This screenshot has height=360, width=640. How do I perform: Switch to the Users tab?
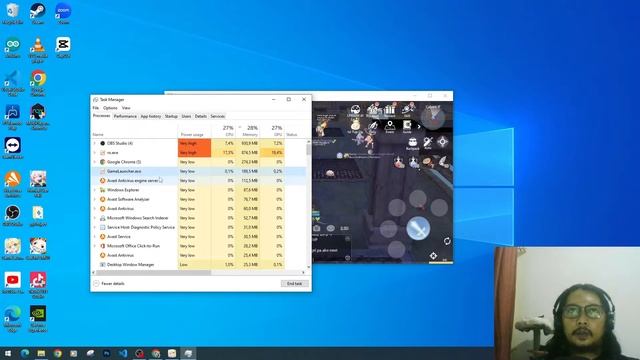pyautogui.click(x=186, y=116)
